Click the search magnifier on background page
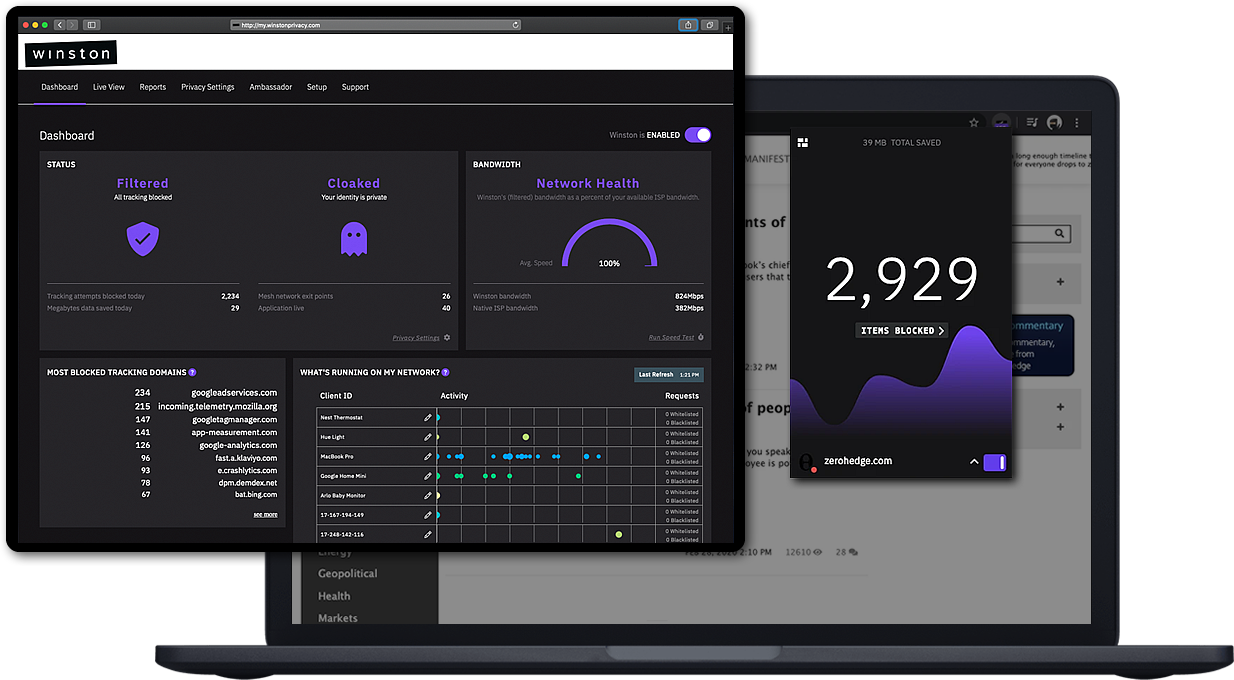This screenshot has width=1234, height=680. (1059, 233)
